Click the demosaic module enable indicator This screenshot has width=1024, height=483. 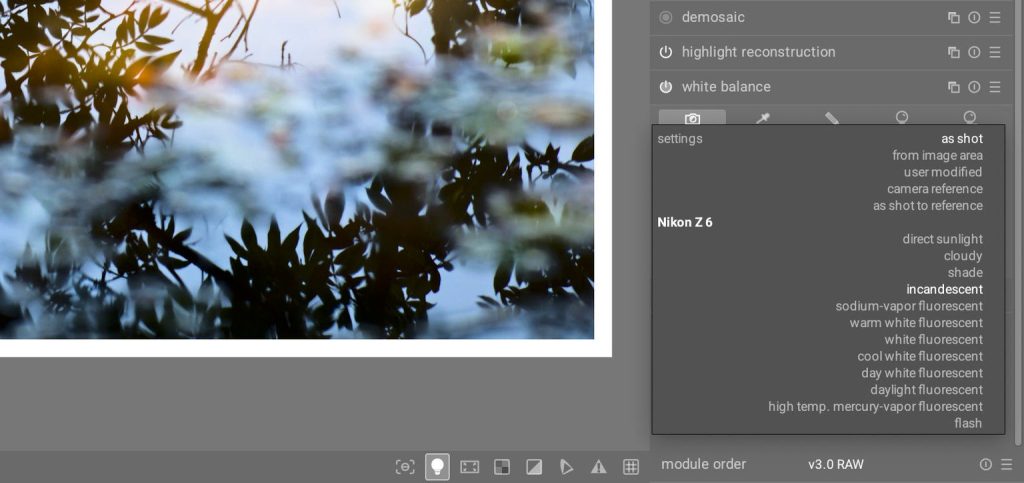point(666,17)
